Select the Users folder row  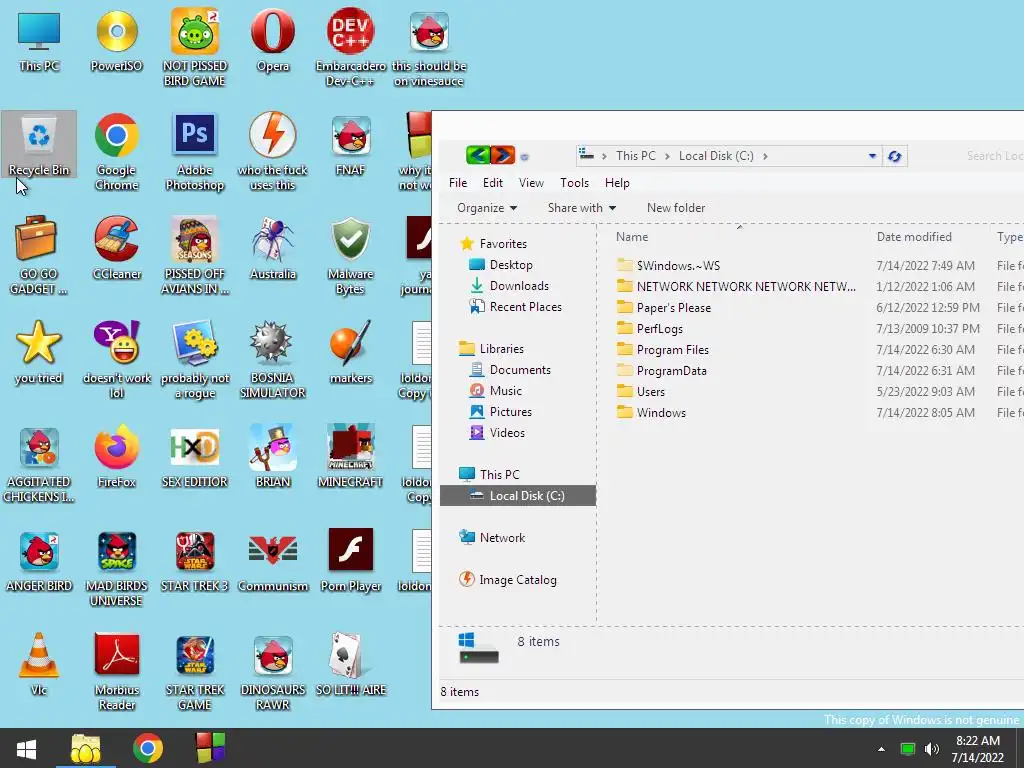pyautogui.click(x=818, y=391)
